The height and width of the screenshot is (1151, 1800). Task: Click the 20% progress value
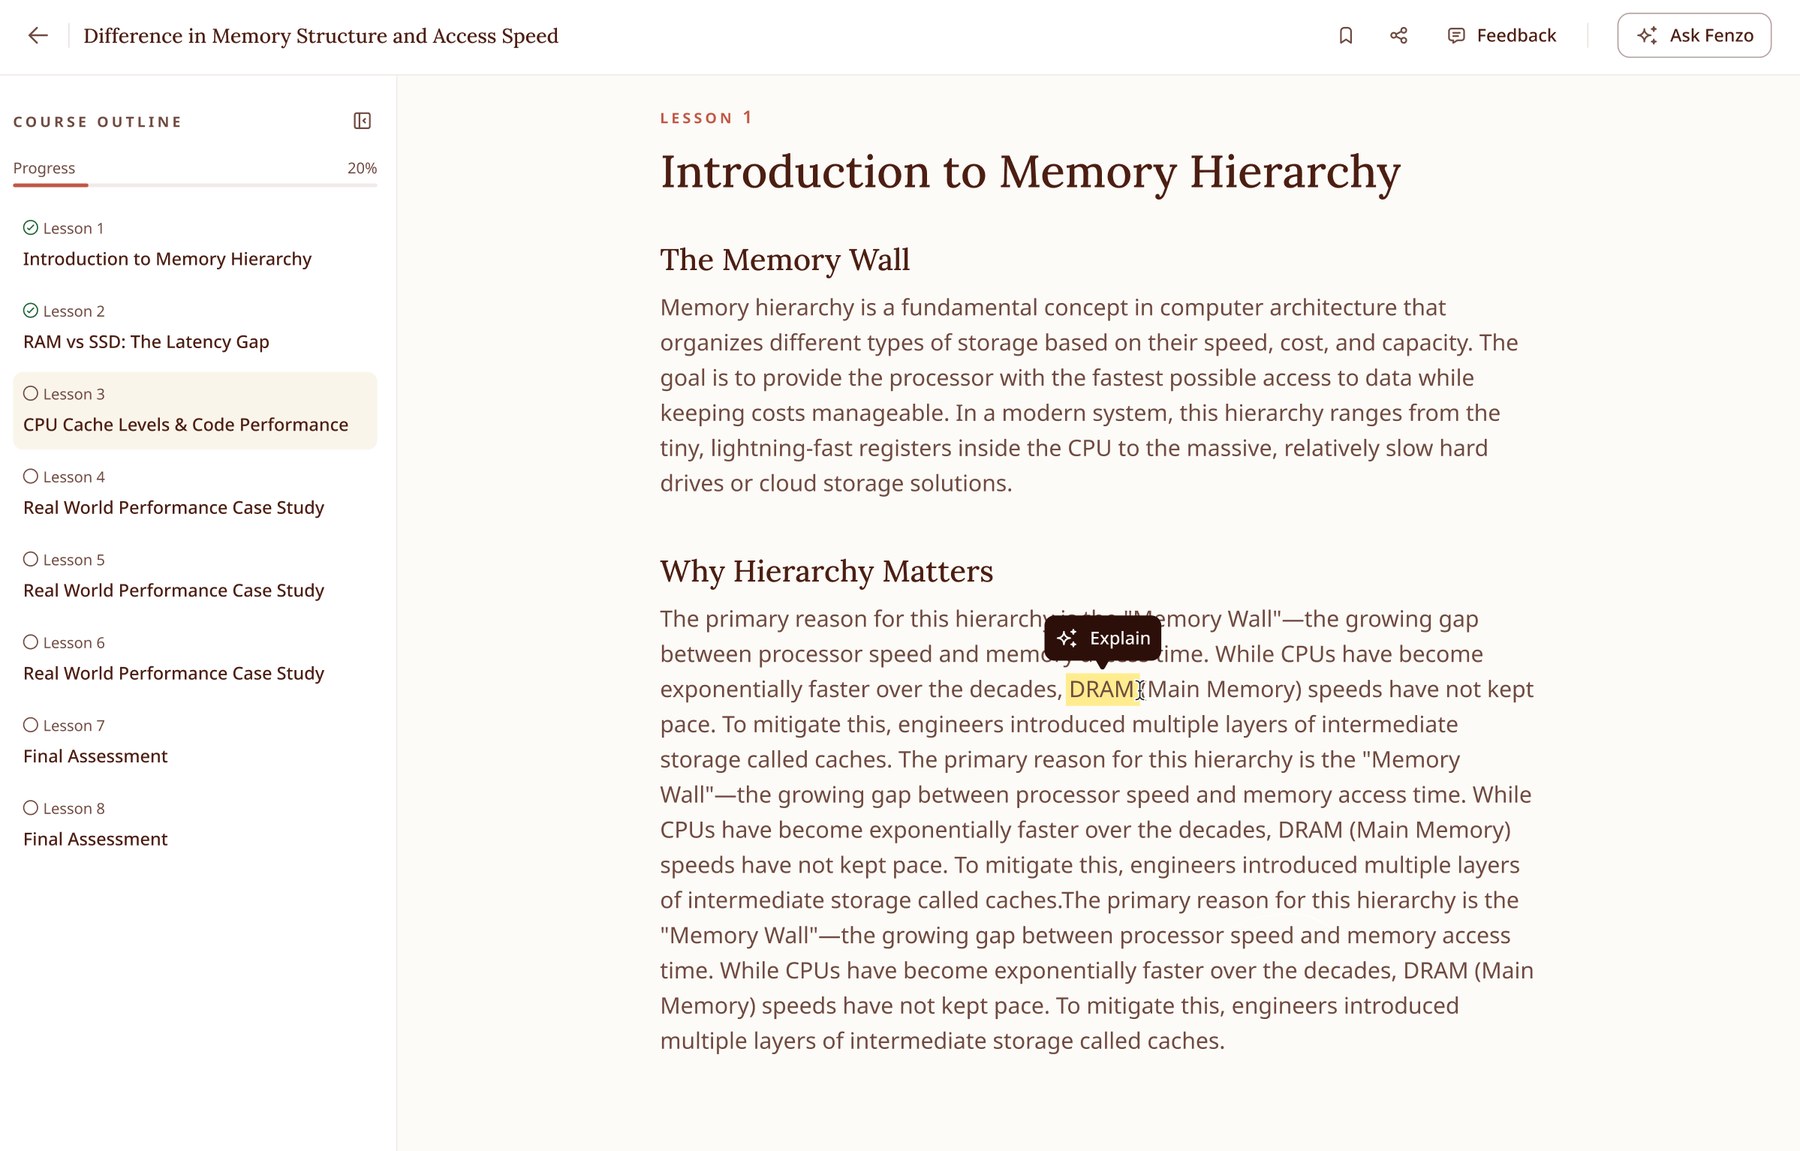pyautogui.click(x=362, y=168)
